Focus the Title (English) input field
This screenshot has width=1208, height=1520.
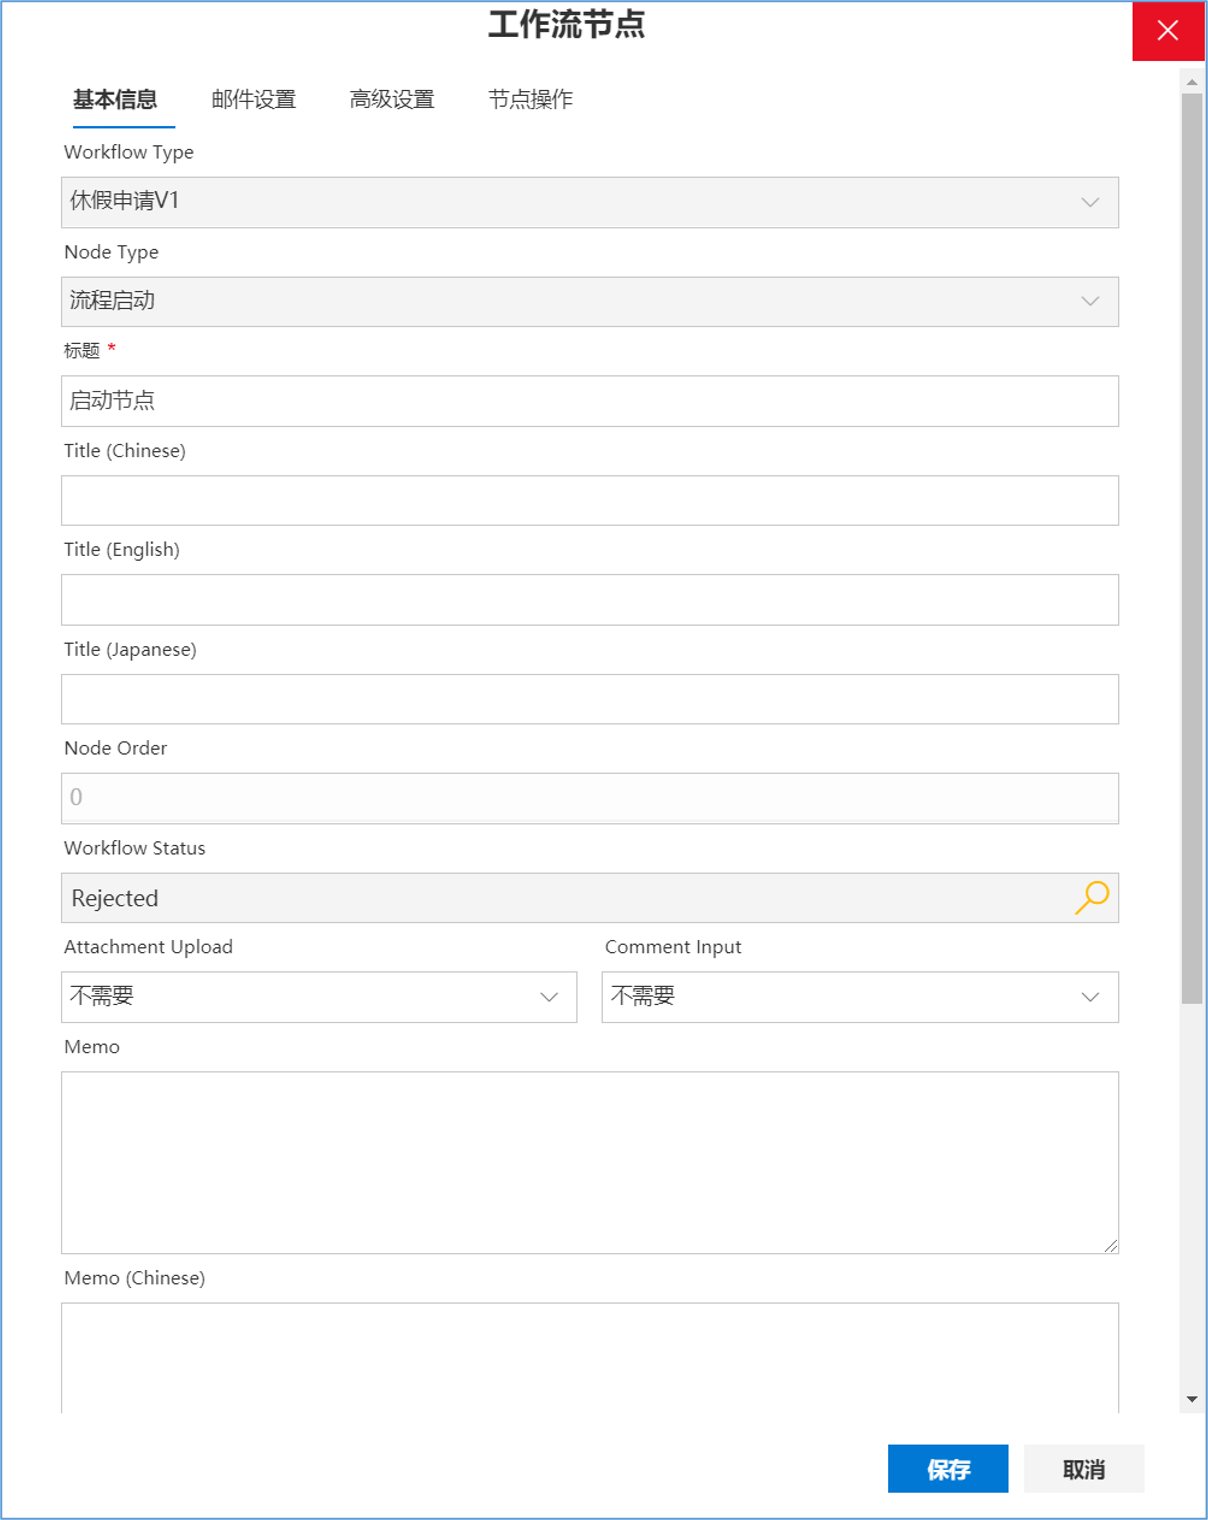[590, 600]
